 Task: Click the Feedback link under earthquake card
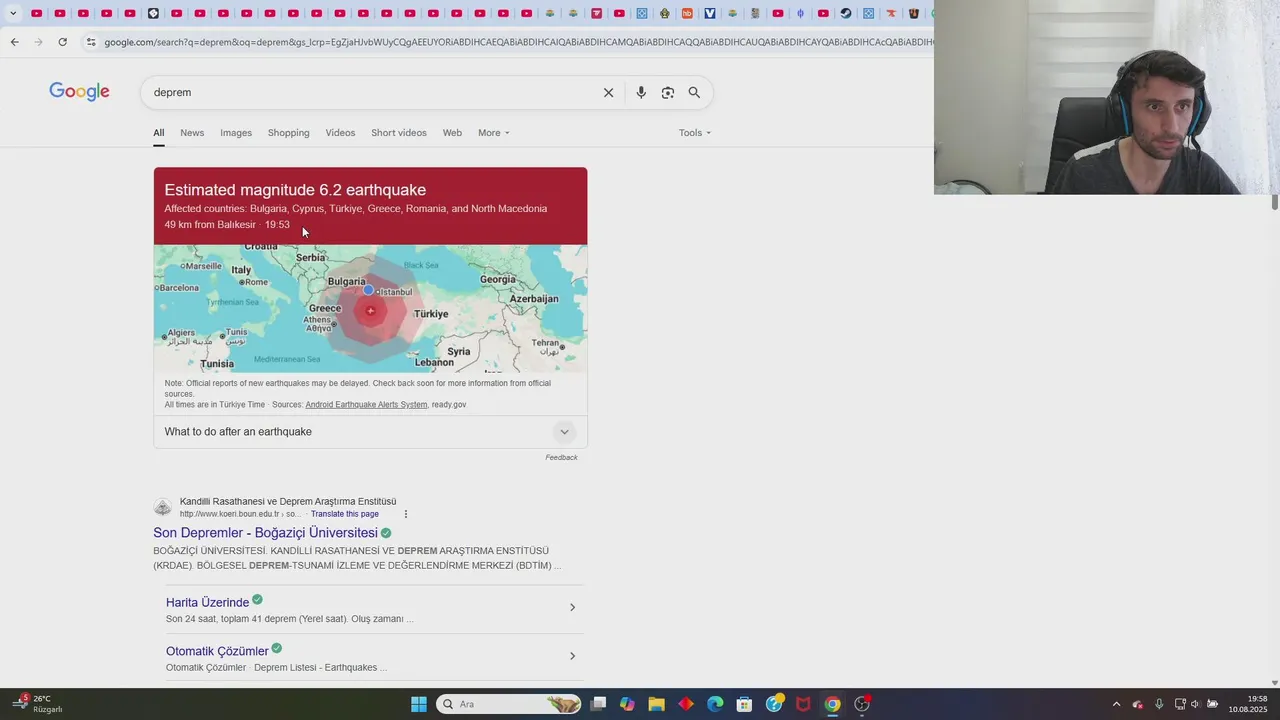click(x=561, y=458)
